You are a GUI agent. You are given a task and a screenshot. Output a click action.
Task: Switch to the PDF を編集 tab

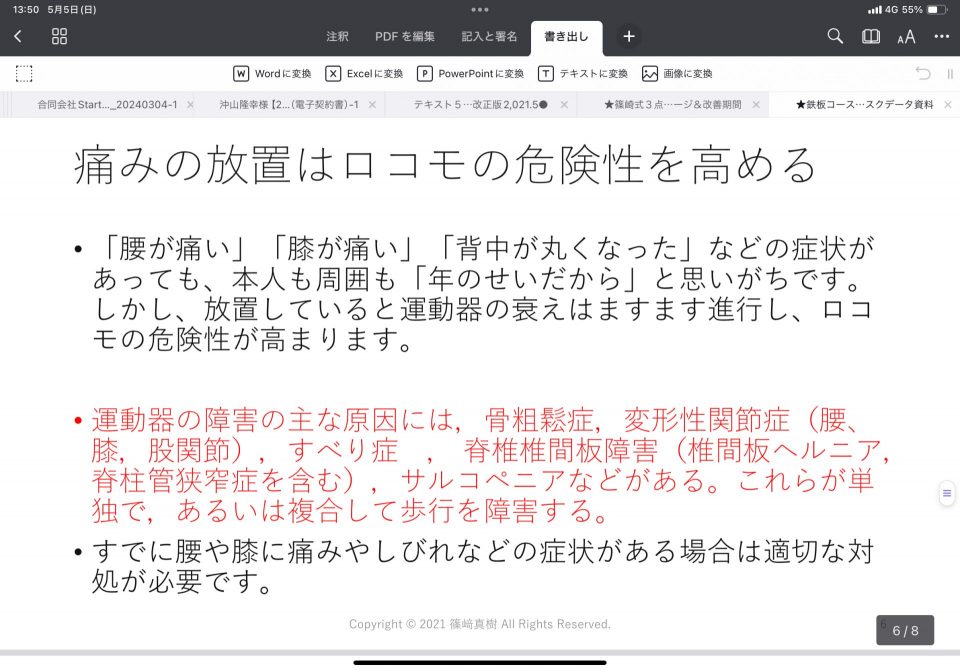(x=405, y=37)
